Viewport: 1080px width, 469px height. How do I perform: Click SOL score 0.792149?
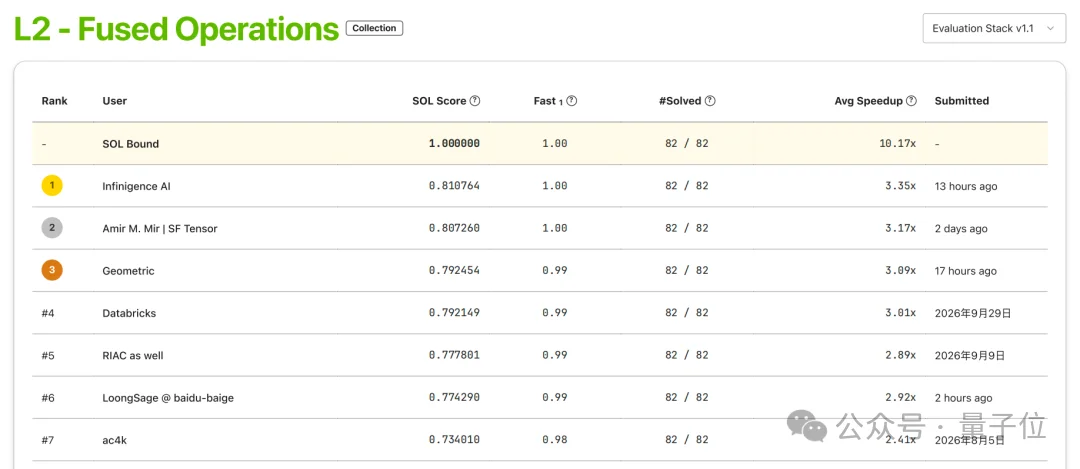454,313
